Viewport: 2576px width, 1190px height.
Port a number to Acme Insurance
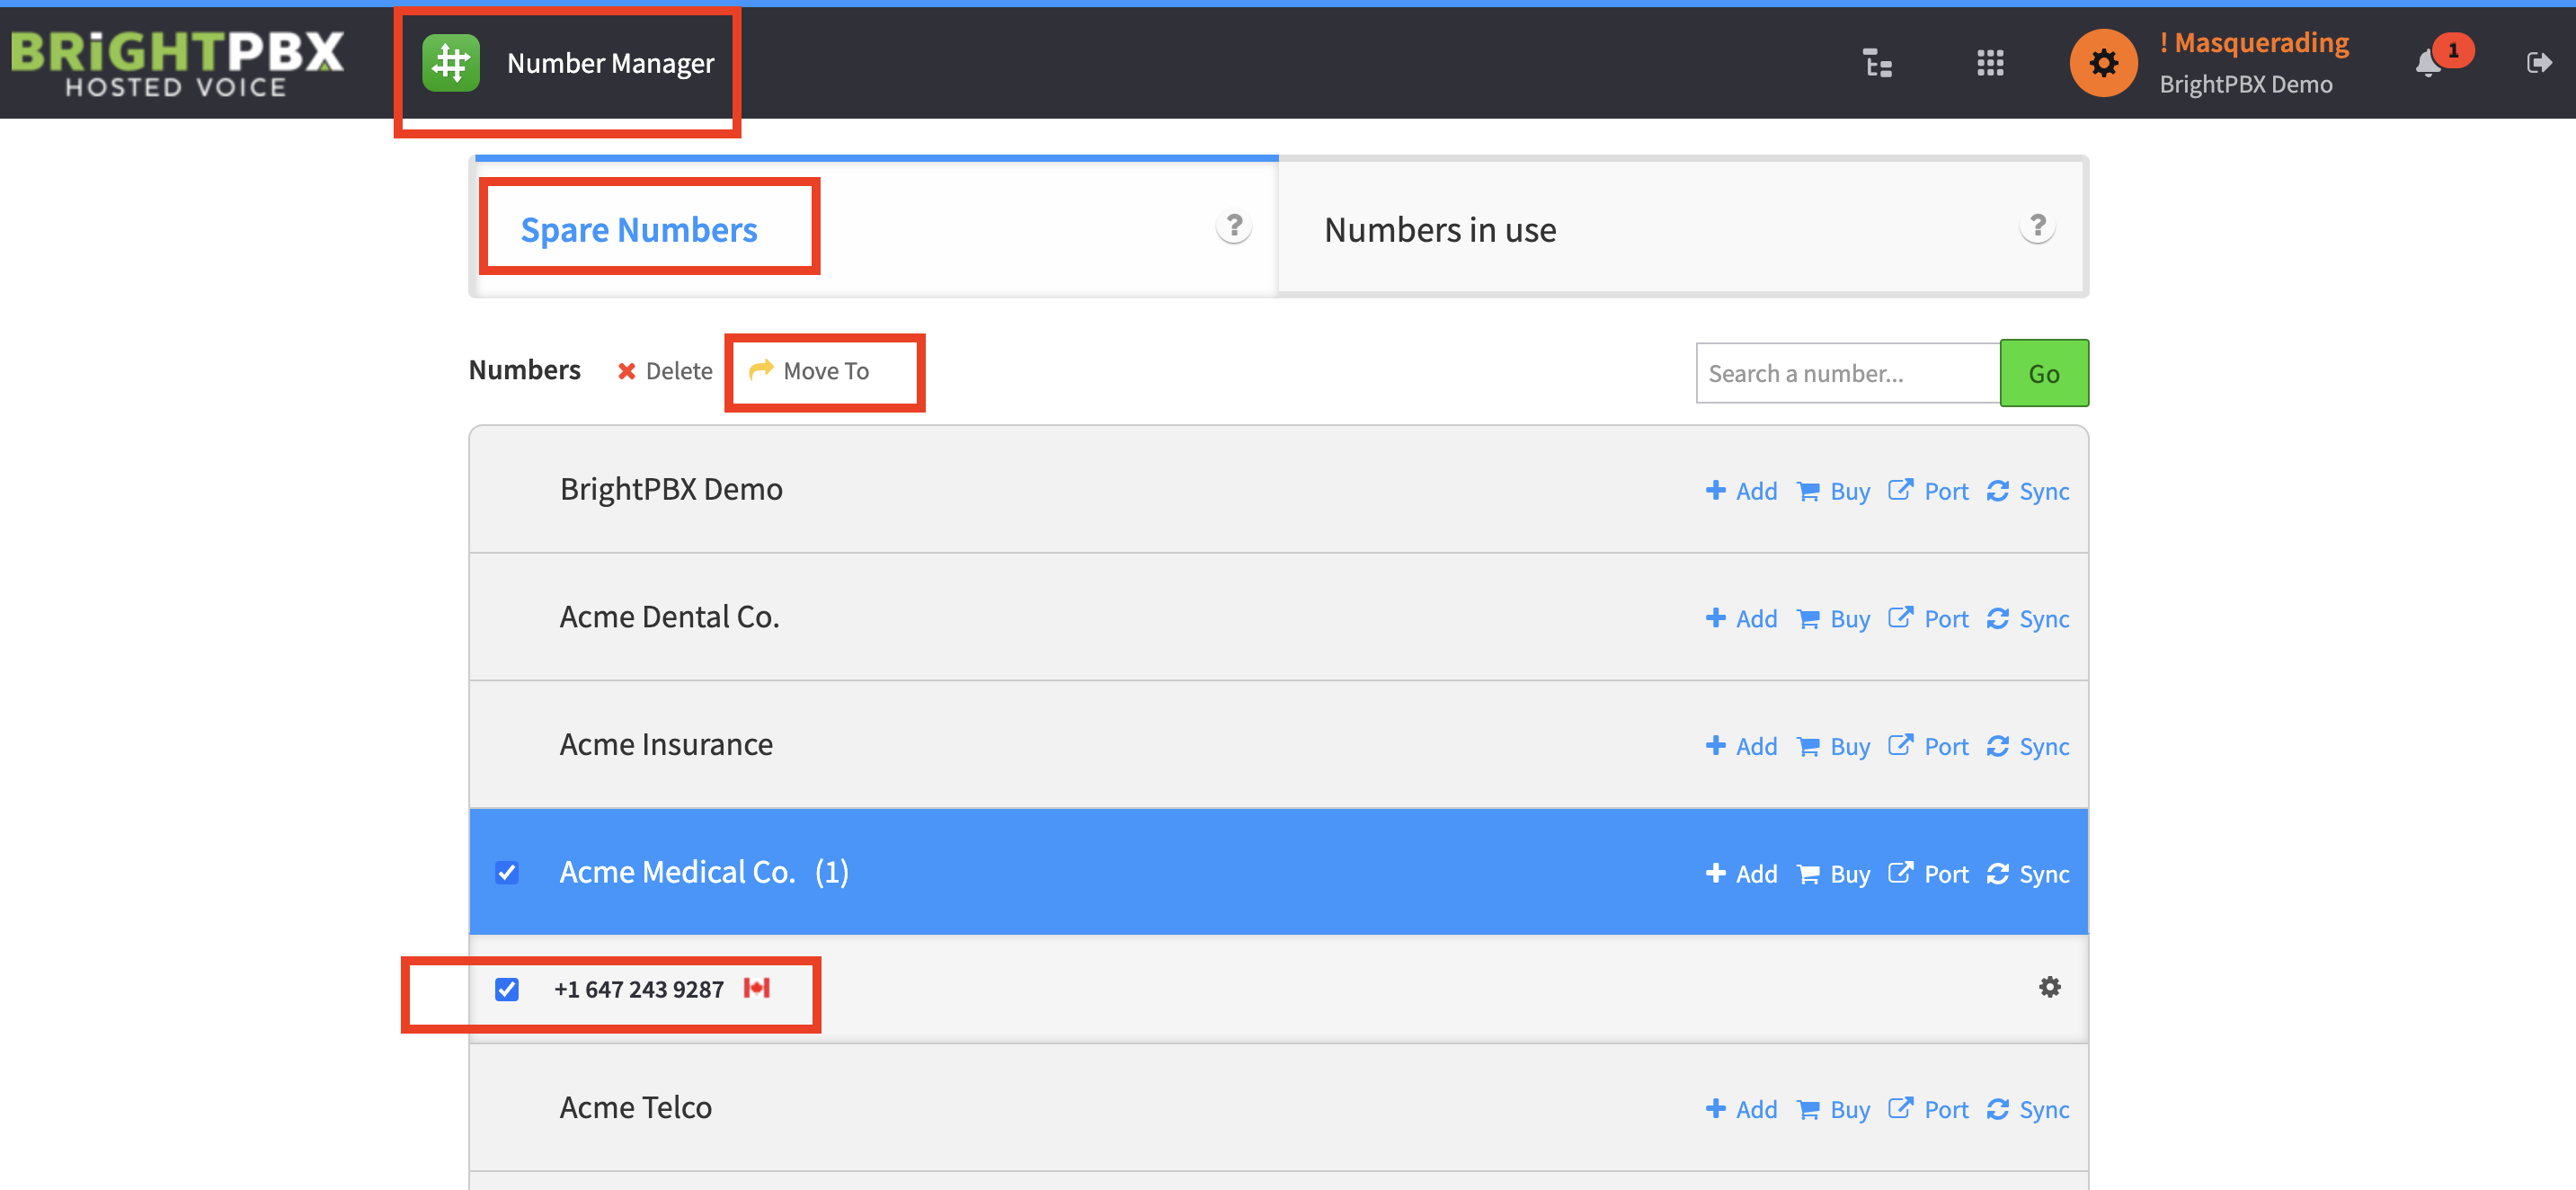1928,746
